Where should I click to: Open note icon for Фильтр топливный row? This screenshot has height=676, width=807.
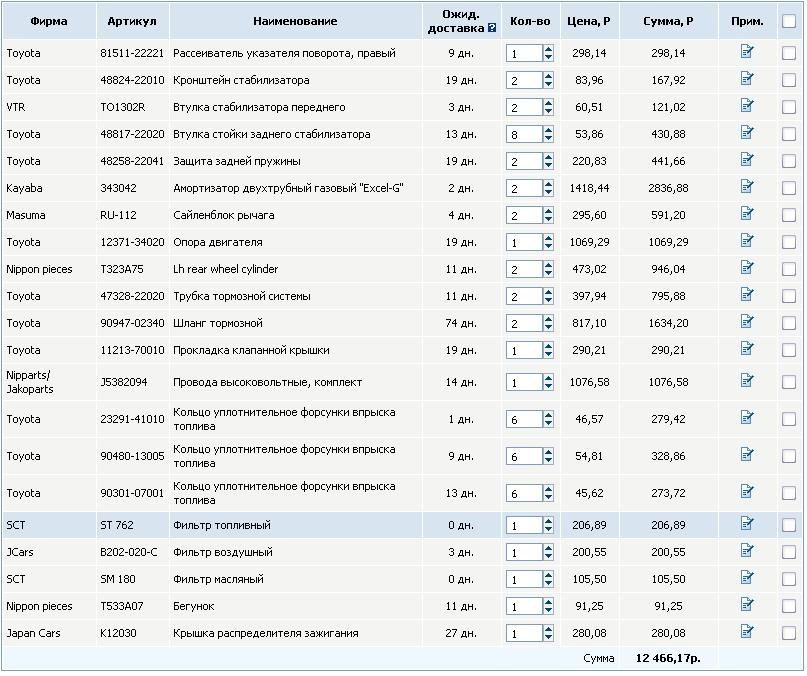click(x=747, y=524)
